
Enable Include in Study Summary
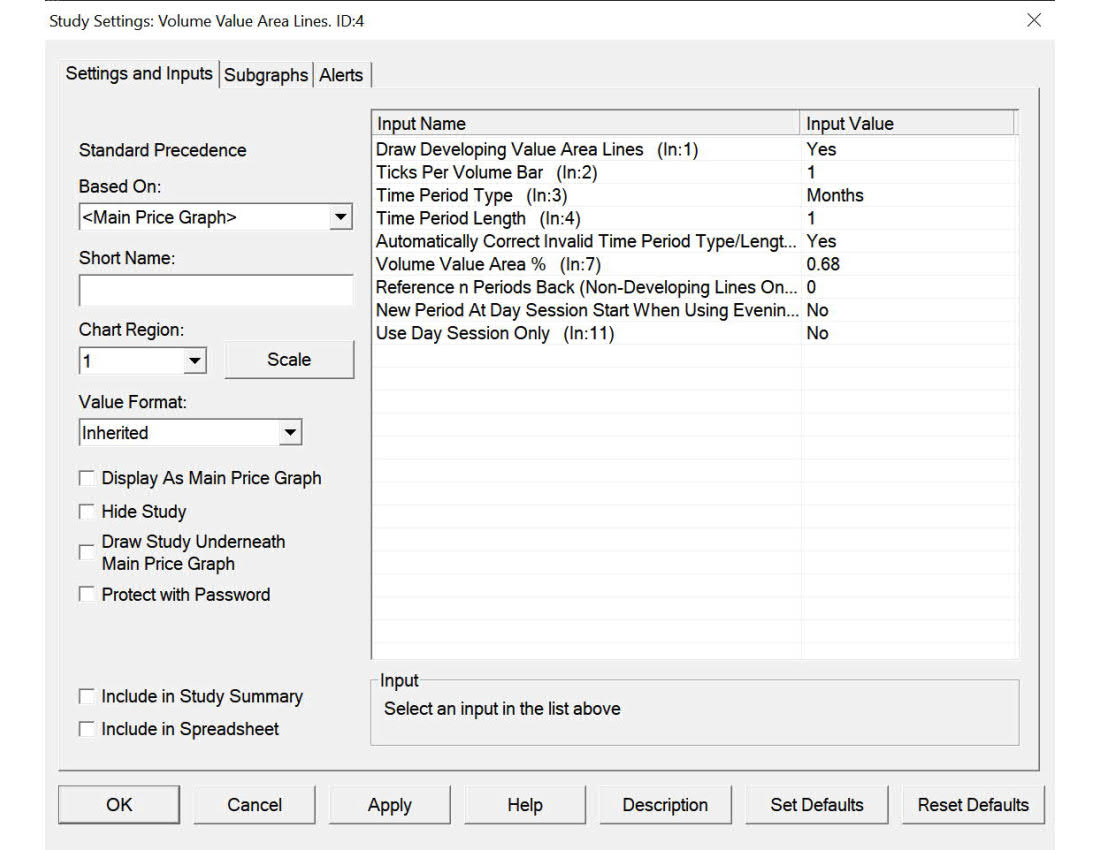[87, 697]
